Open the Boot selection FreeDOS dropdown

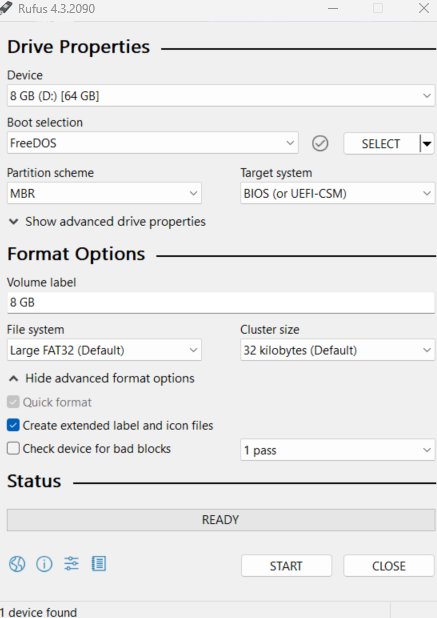pyautogui.click(x=152, y=143)
